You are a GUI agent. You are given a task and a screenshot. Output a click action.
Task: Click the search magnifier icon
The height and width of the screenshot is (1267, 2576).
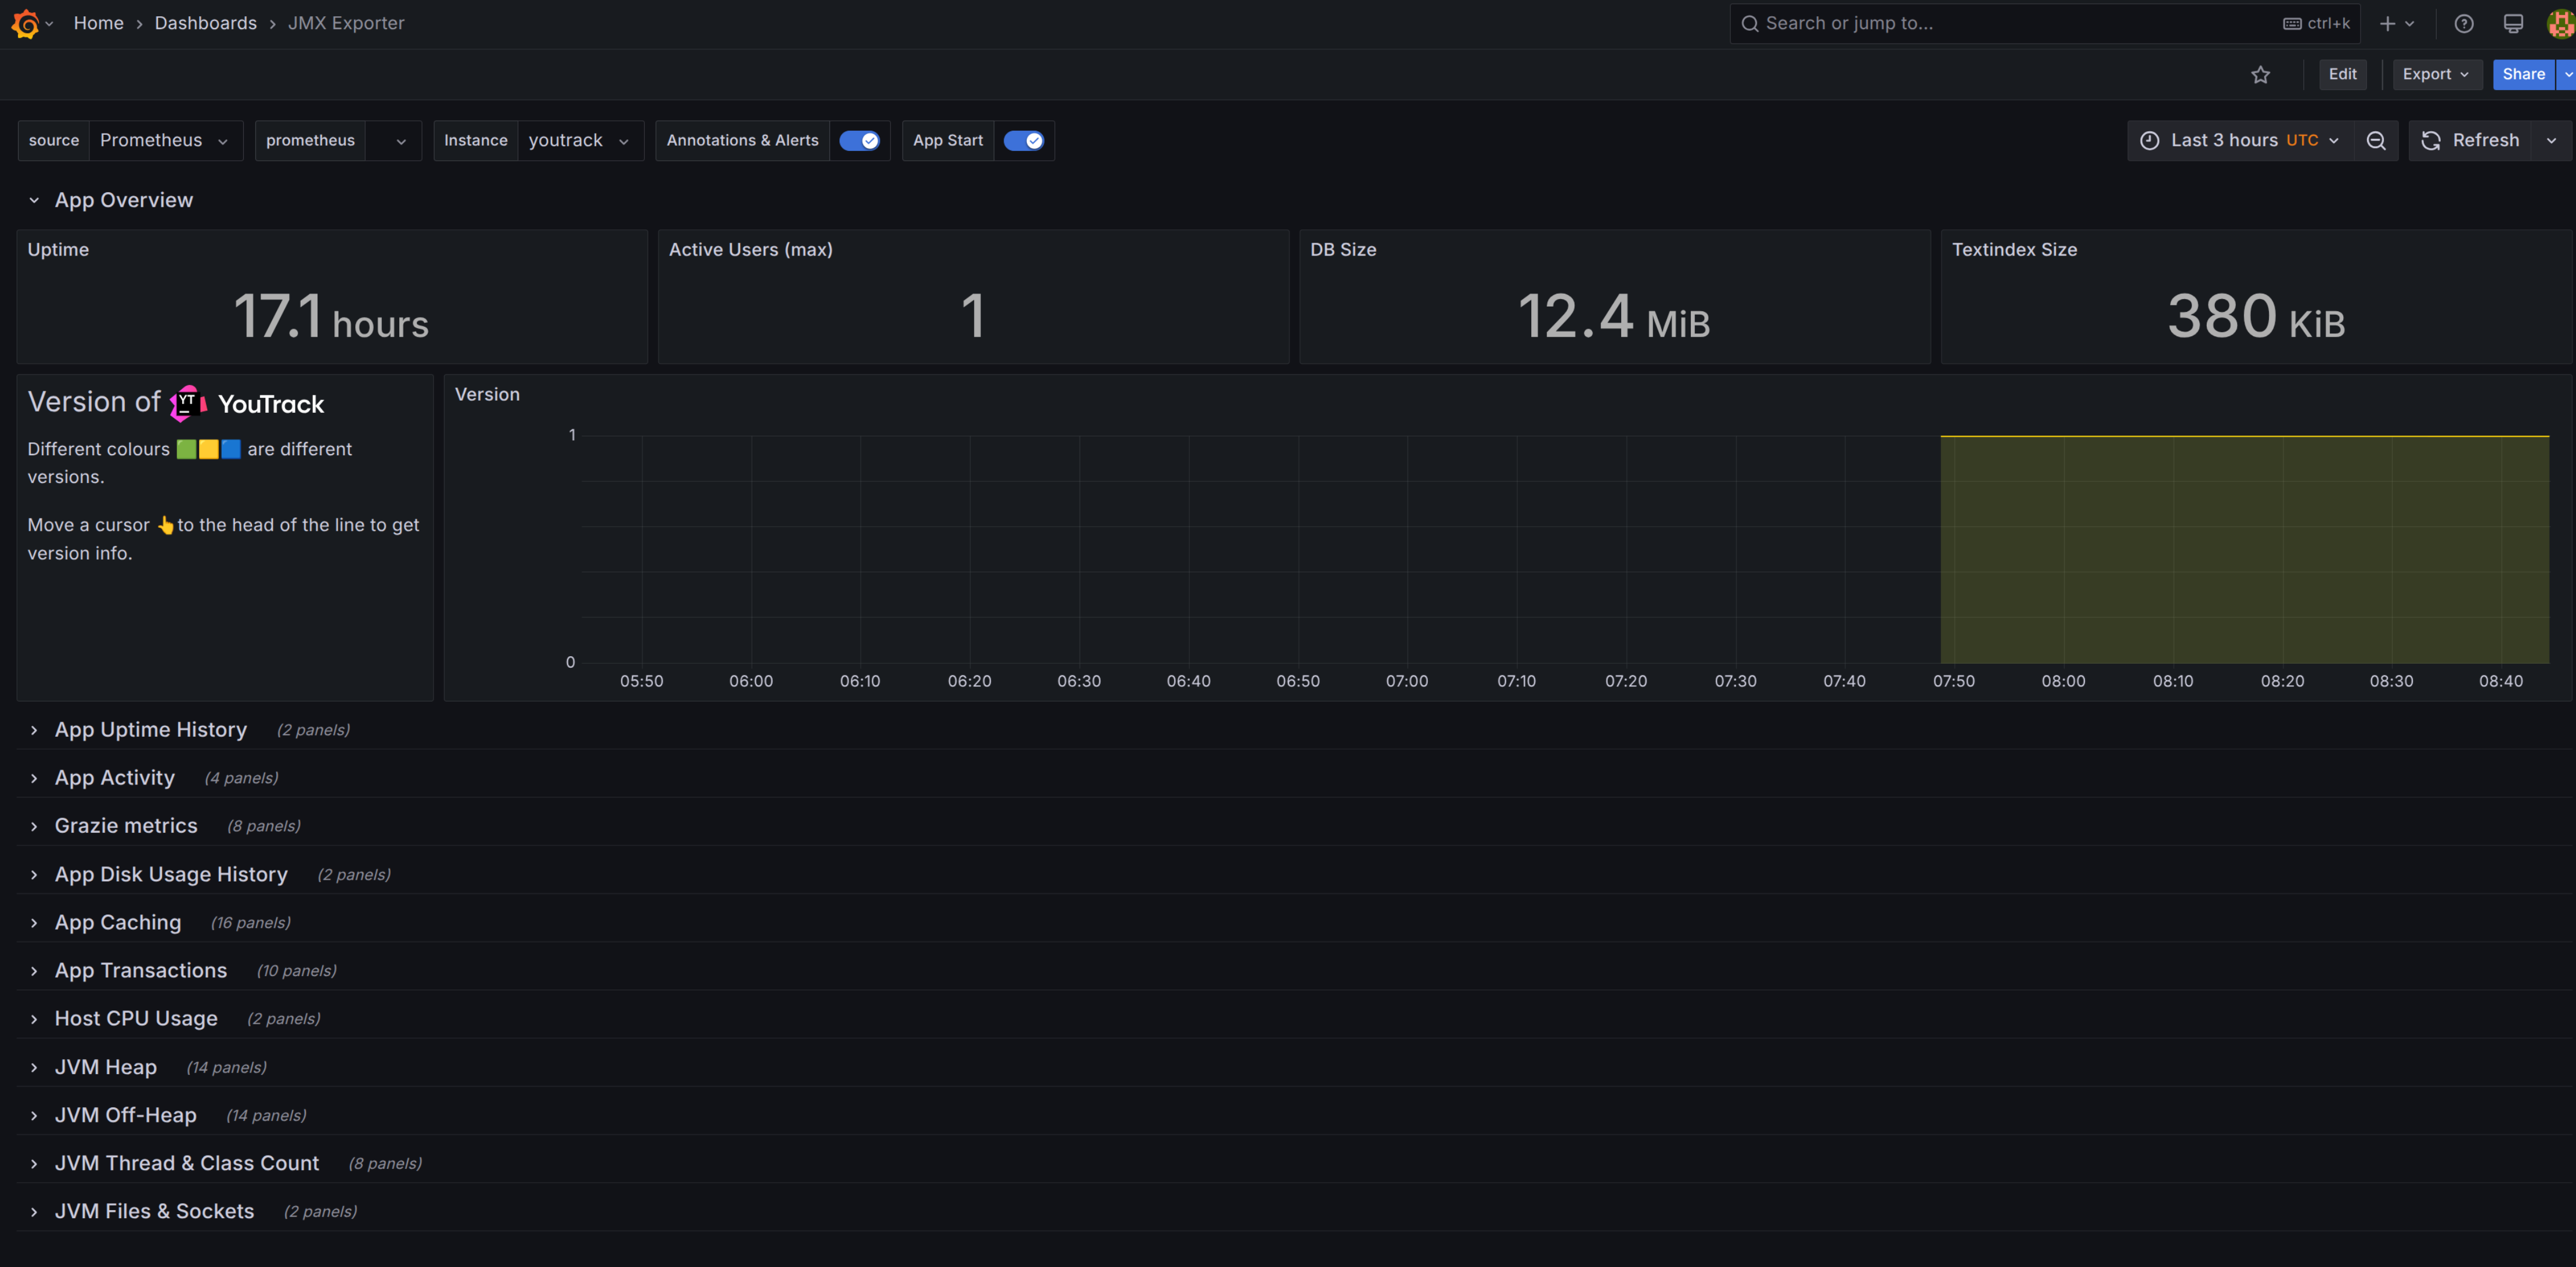point(1749,23)
